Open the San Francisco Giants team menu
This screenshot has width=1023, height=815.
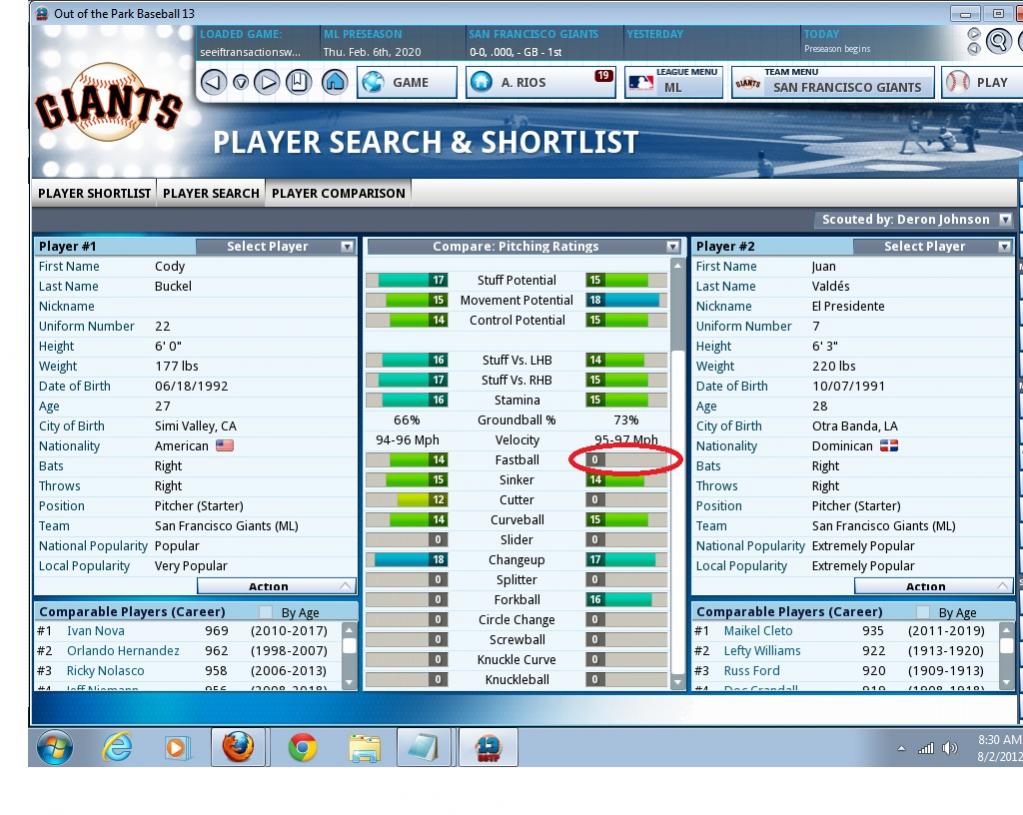click(x=833, y=83)
